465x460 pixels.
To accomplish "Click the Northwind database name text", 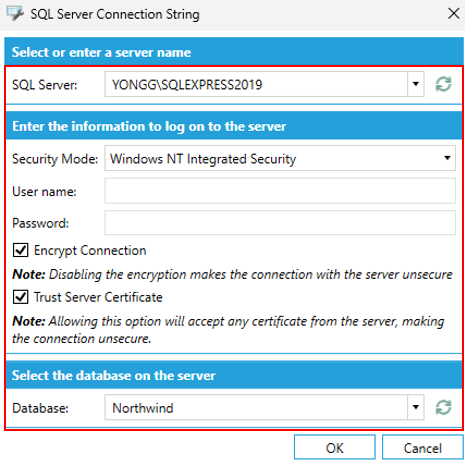I will [143, 408].
